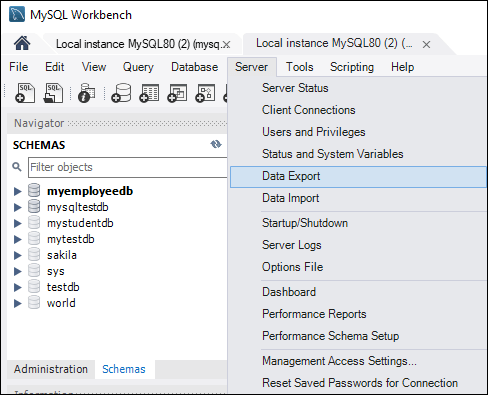Click the world database icon
The height and width of the screenshot is (395, 488).
(34, 302)
